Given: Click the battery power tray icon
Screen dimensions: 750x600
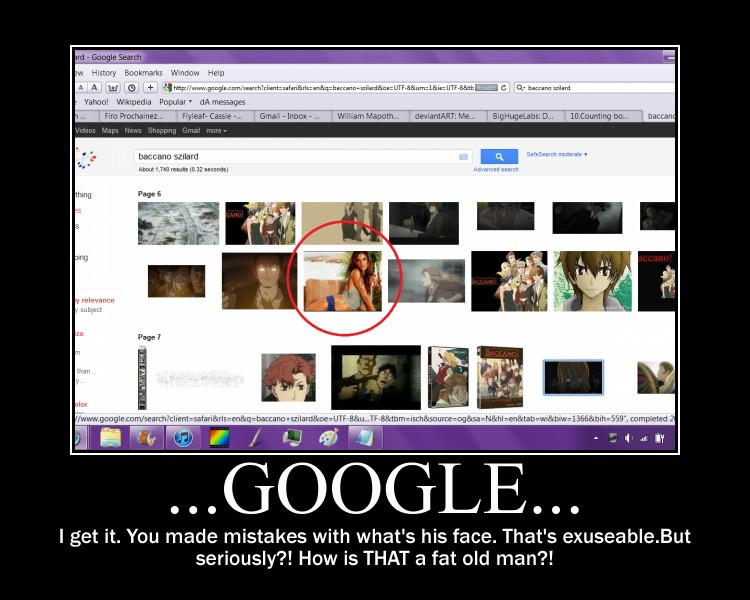Looking at the screenshot, I should tap(660, 438).
